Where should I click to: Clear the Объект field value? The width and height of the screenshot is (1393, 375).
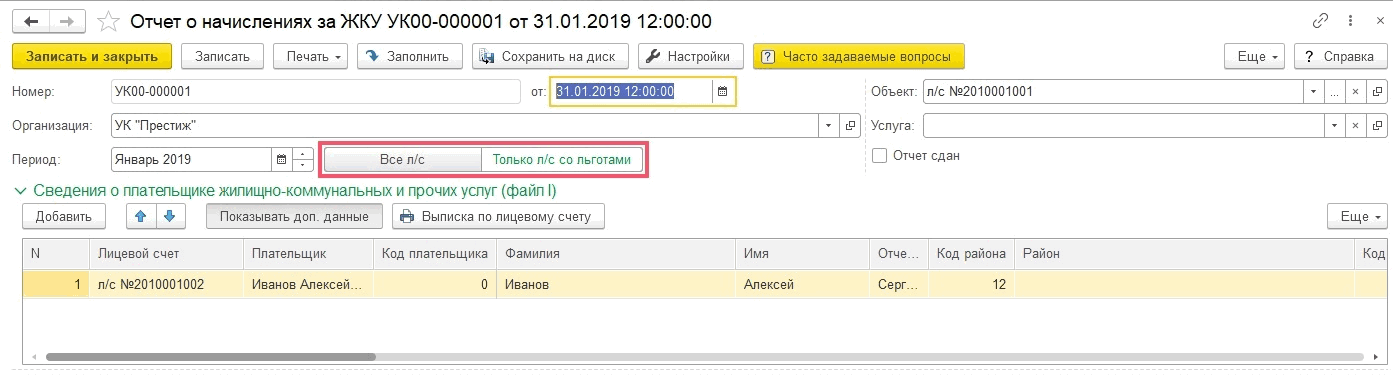point(1355,92)
